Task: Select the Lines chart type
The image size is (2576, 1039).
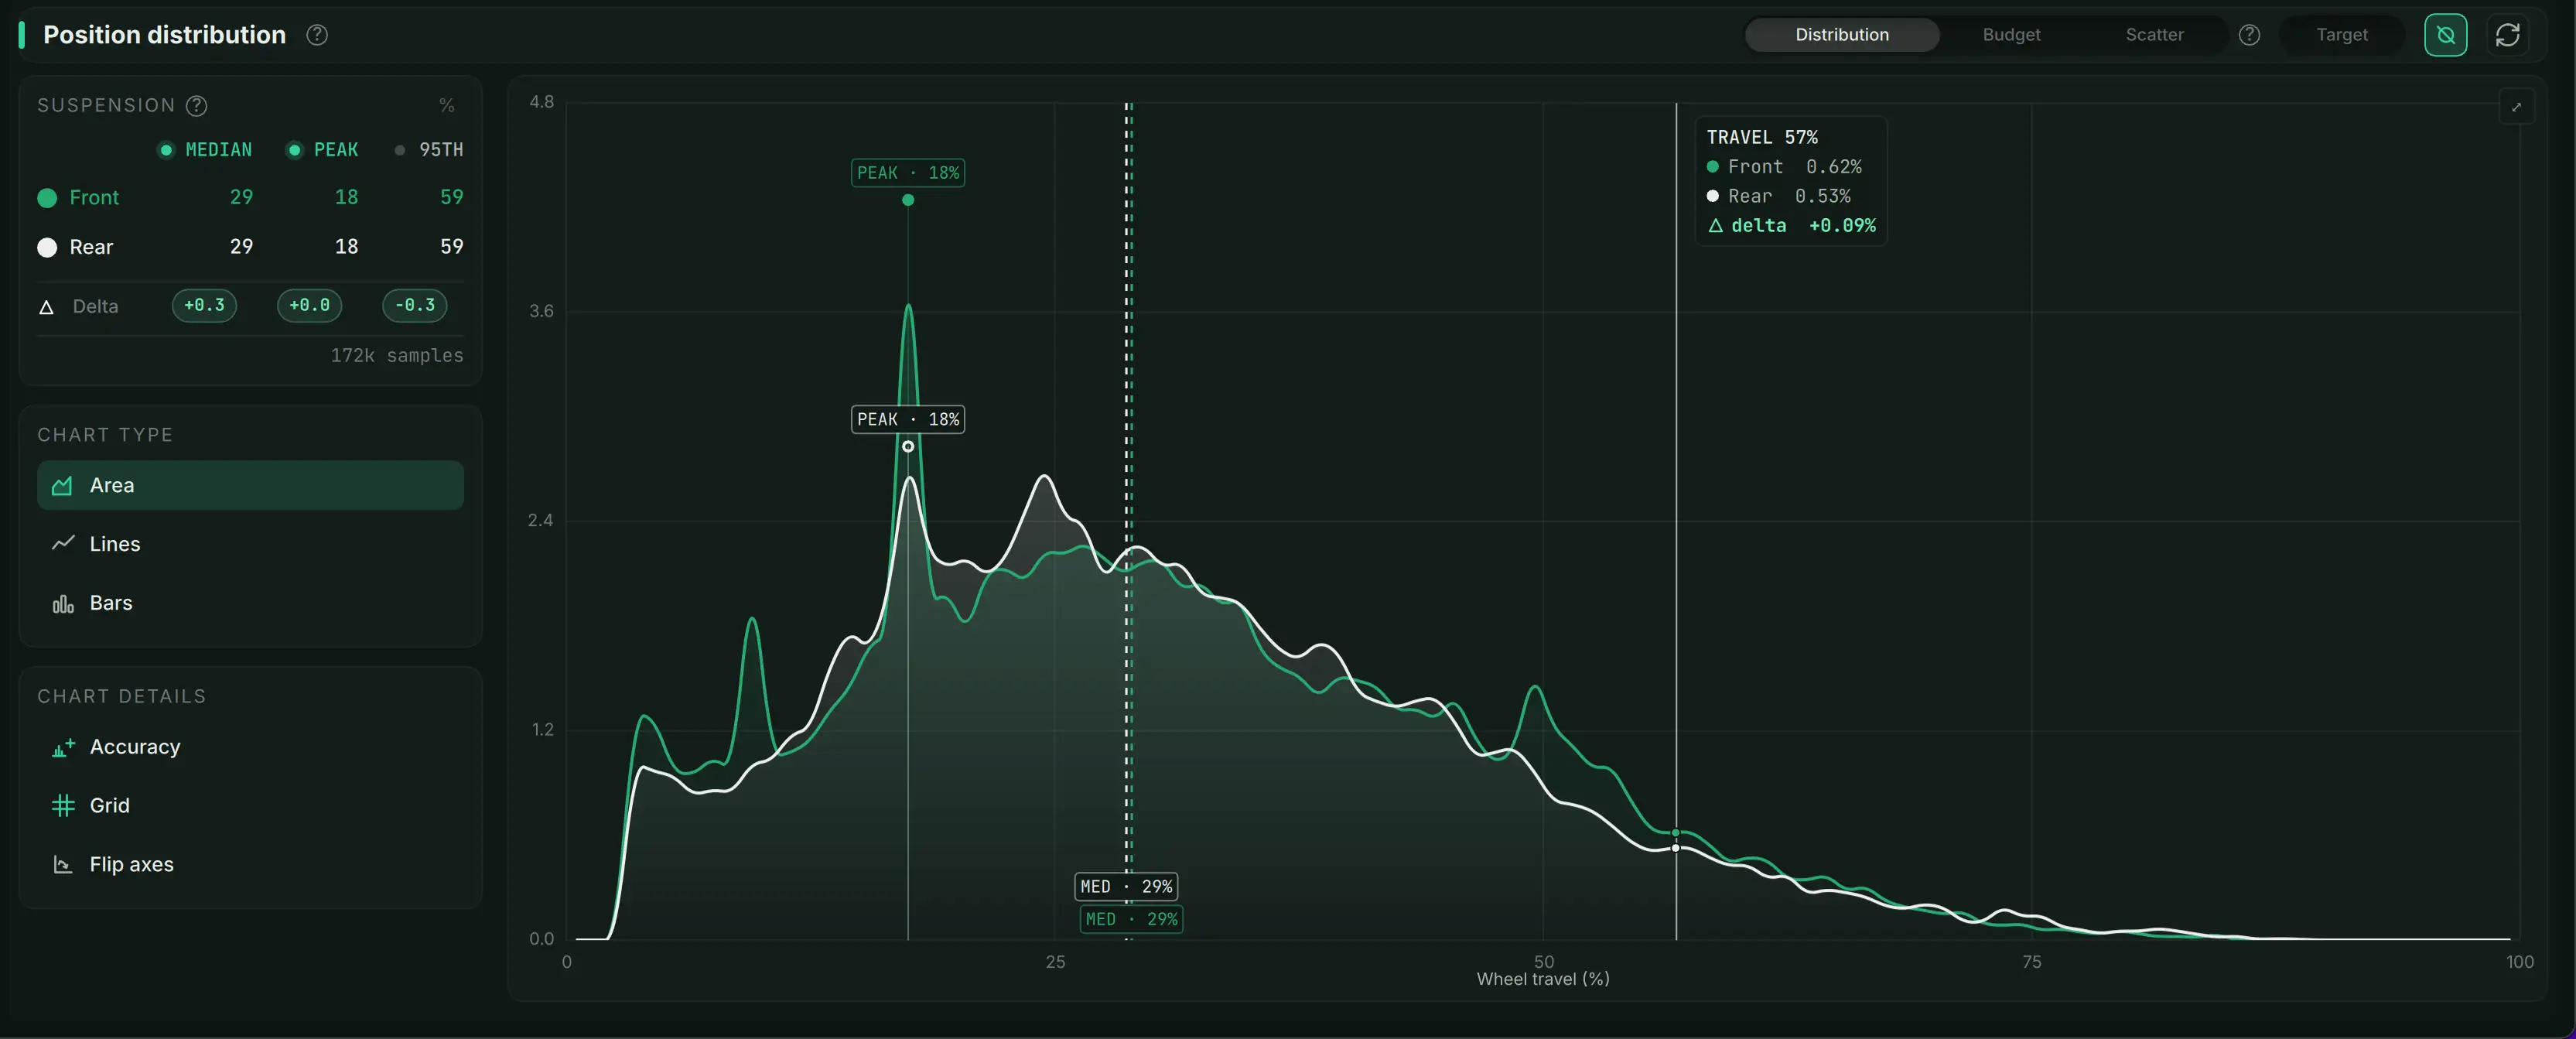Action: 250,544
